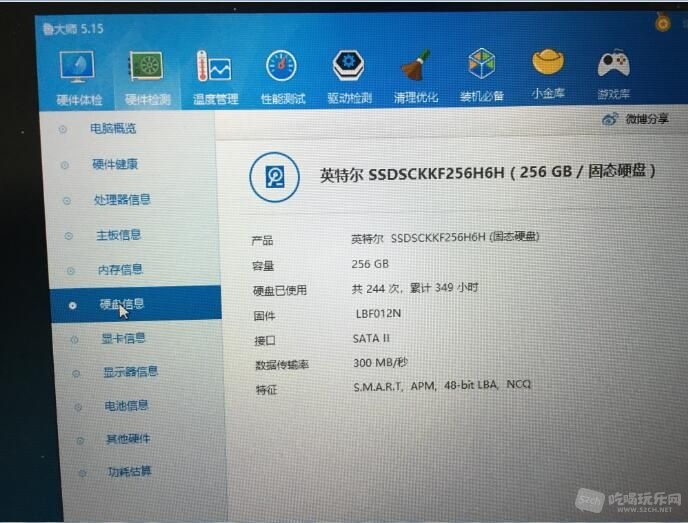
Task: Click the 容量 field label
Action: click(263, 266)
